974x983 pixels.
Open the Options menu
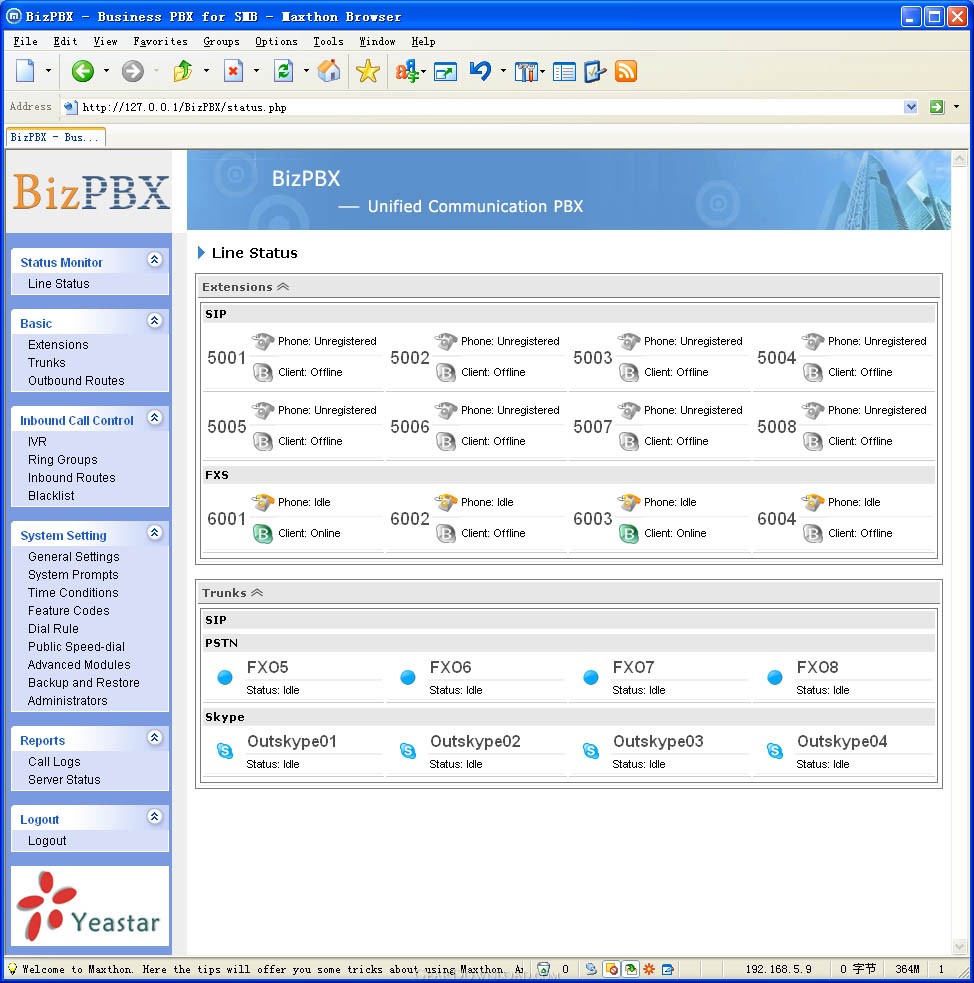pyautogui.click(x=276, y=41)
